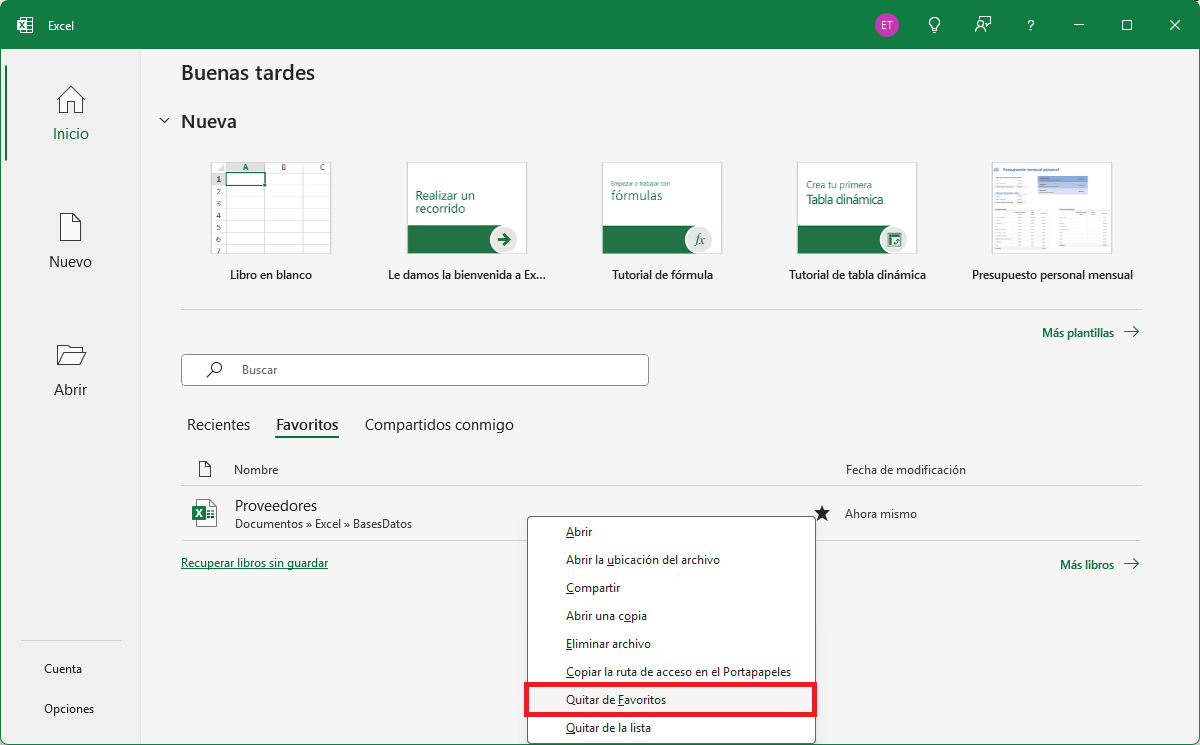
Task: Open Cuenta in the sidebar
Action: pos(63,669)
